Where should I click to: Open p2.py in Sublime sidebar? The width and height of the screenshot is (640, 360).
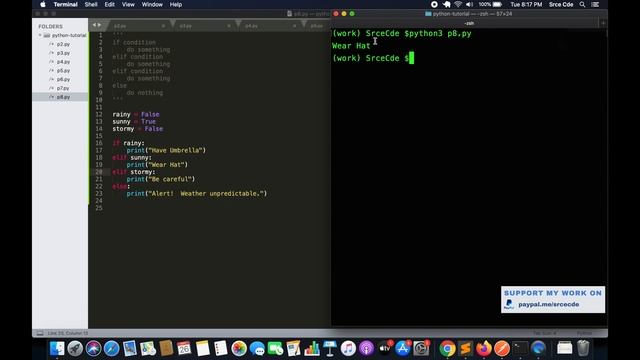[x=63, y=44]
